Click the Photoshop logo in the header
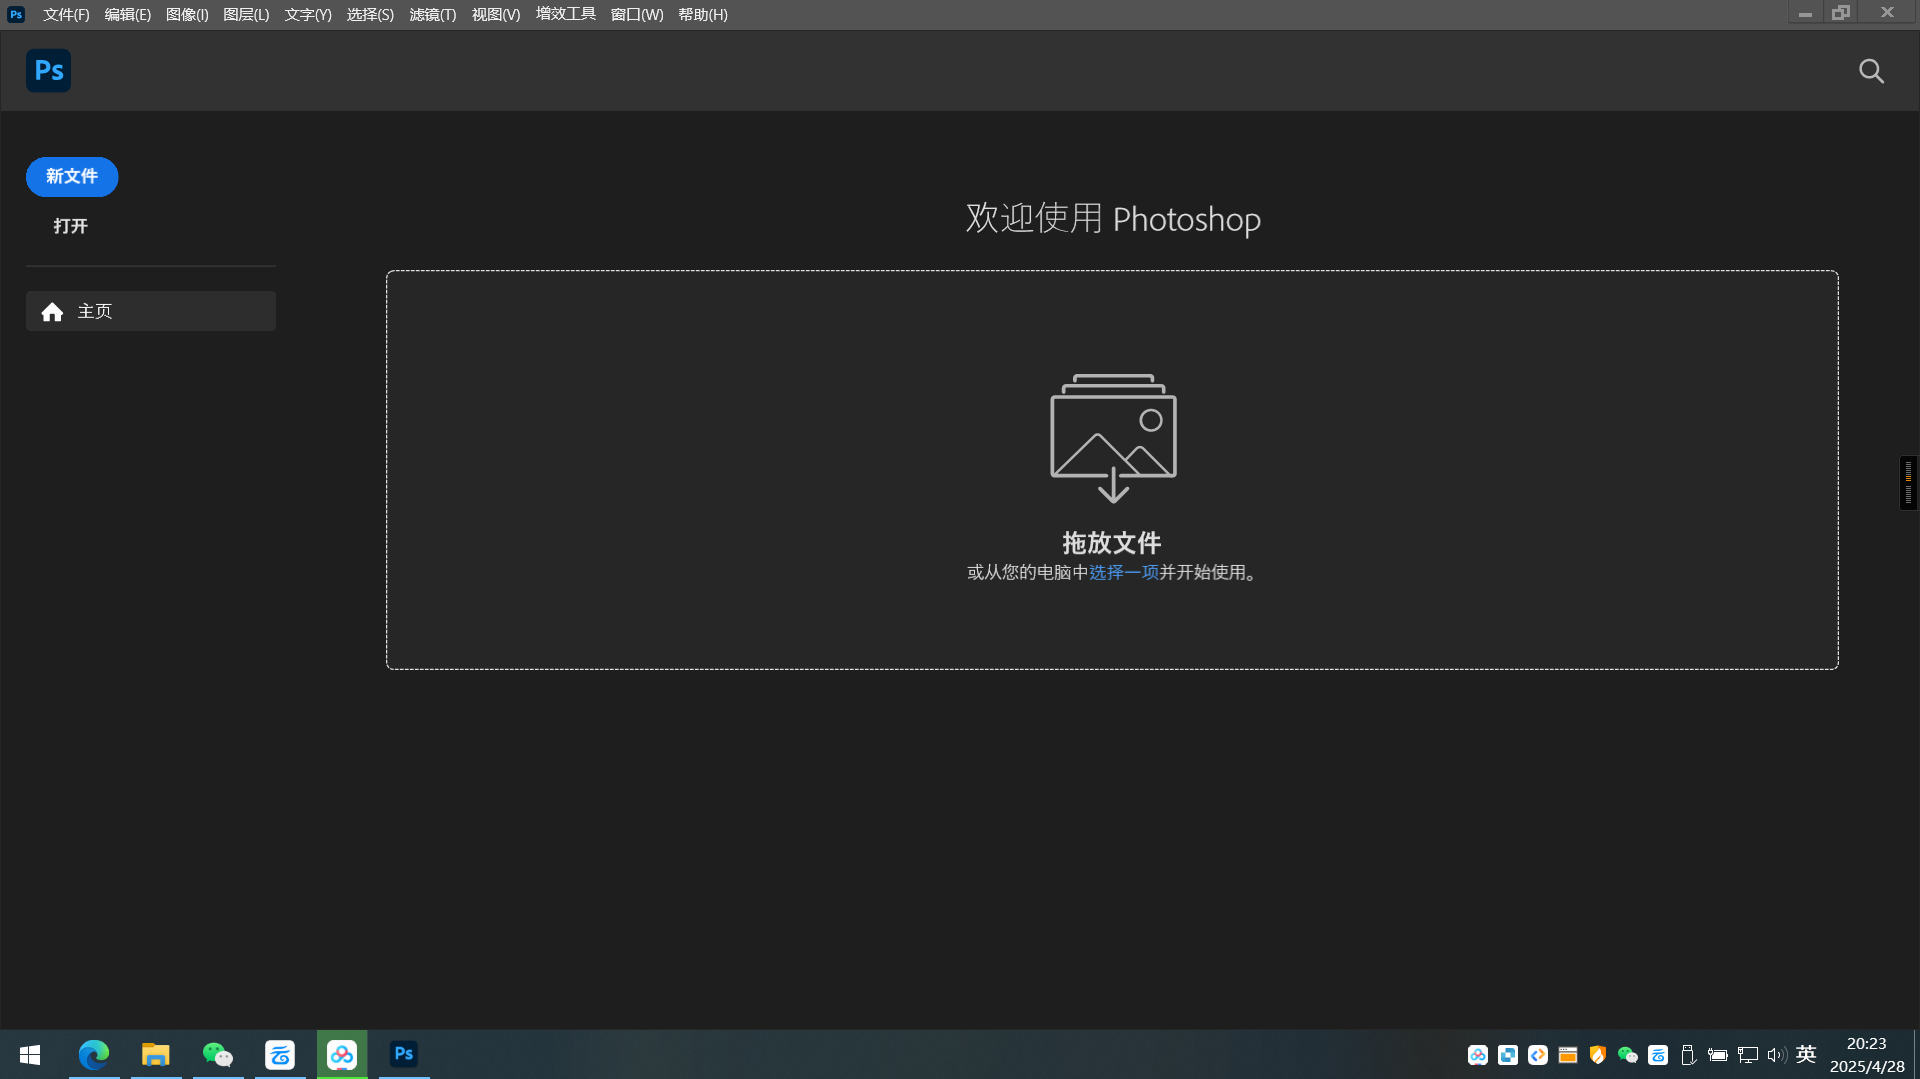This screenshot has height=1079, width=1920. coord(48,70)
